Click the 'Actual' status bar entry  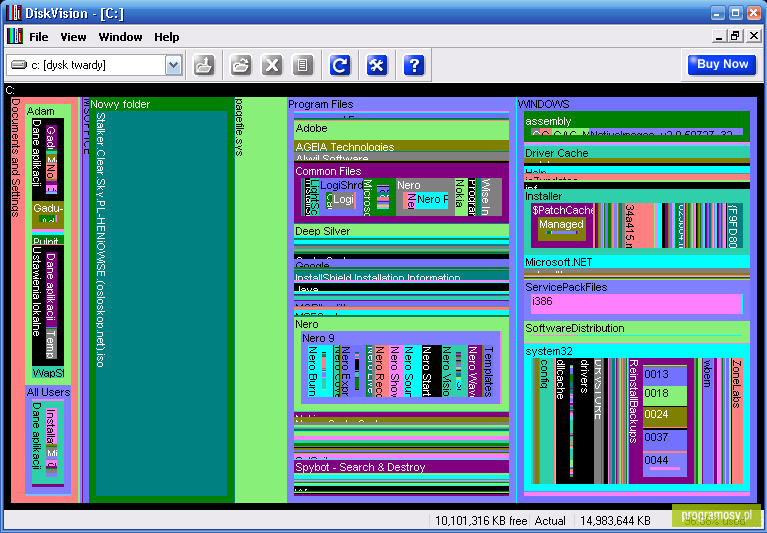tap(550, 521)
